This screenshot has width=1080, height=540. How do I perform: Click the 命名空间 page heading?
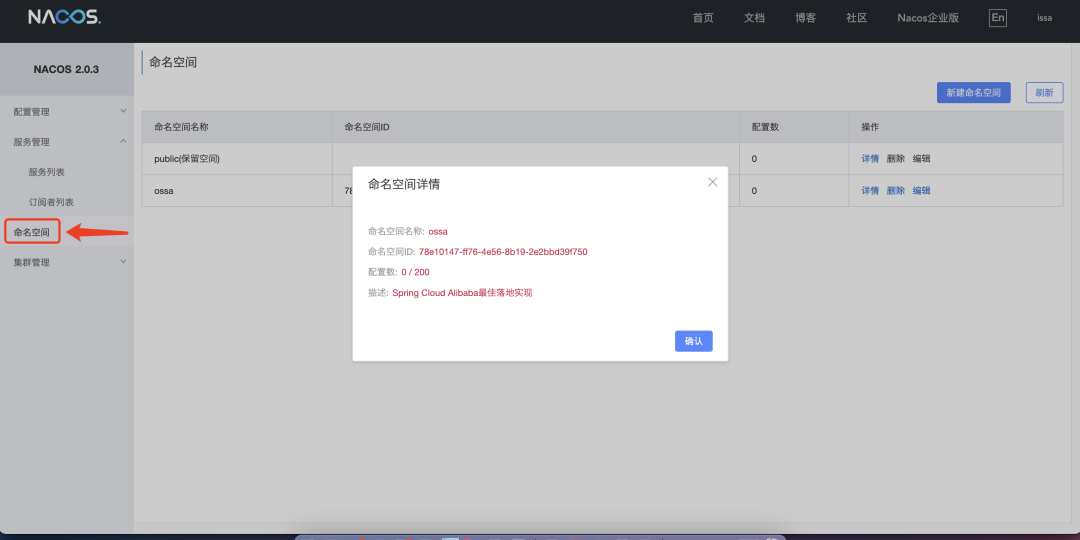[173, 62]
